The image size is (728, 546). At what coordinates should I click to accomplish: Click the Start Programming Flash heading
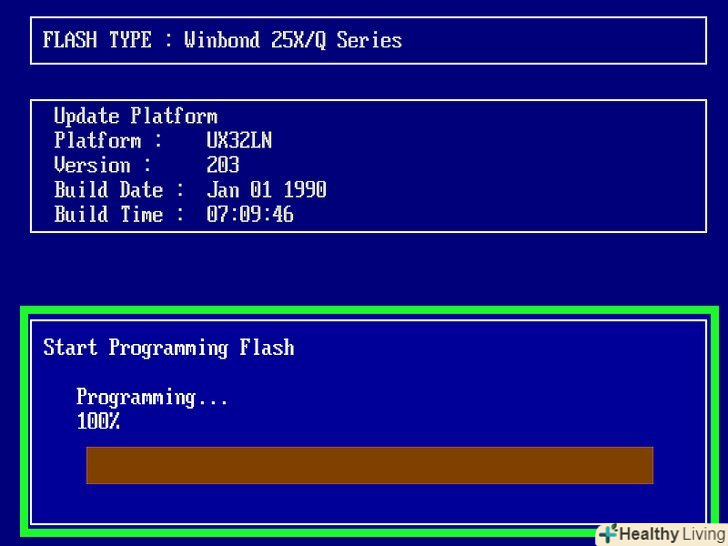click(169, 348)
